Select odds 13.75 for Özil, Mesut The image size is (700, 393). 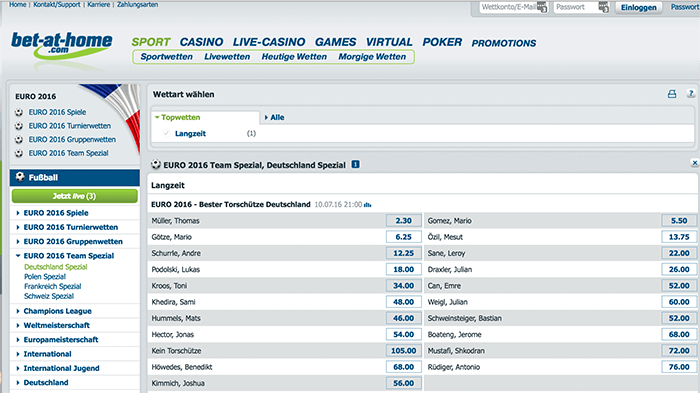(679, 237)
